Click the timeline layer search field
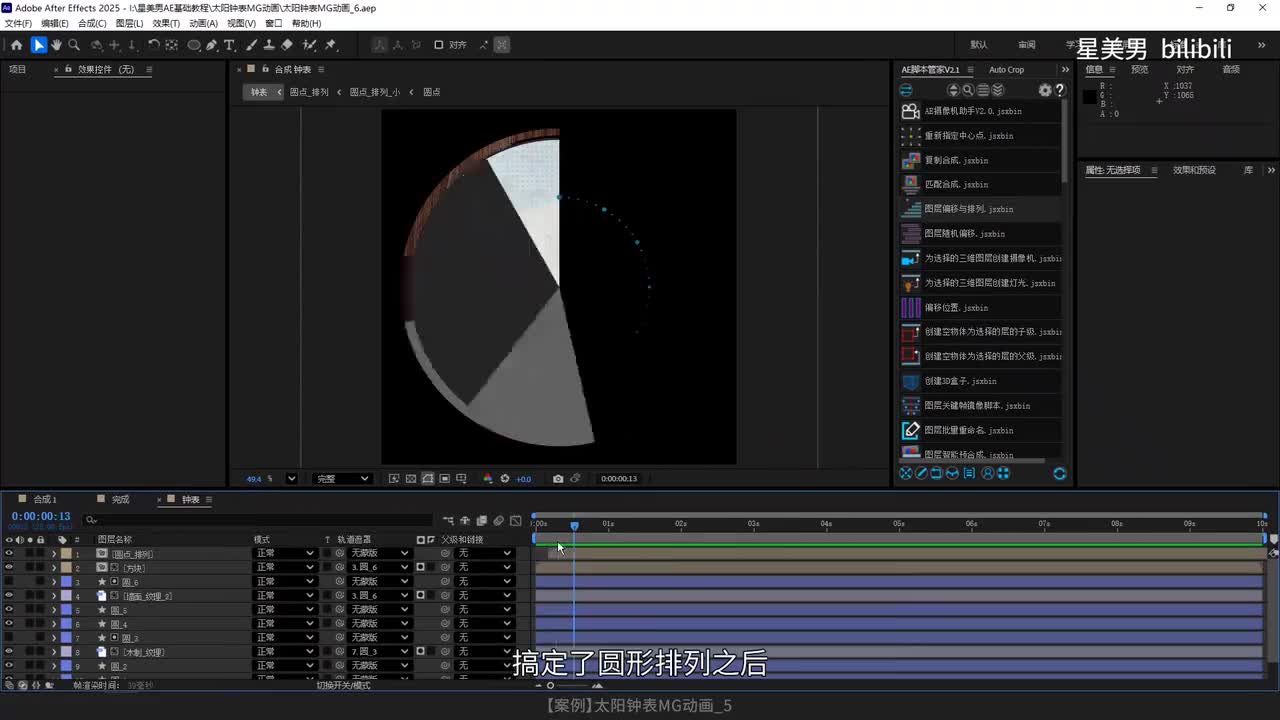The image size is (1280, 720). [x=260, y=520]
